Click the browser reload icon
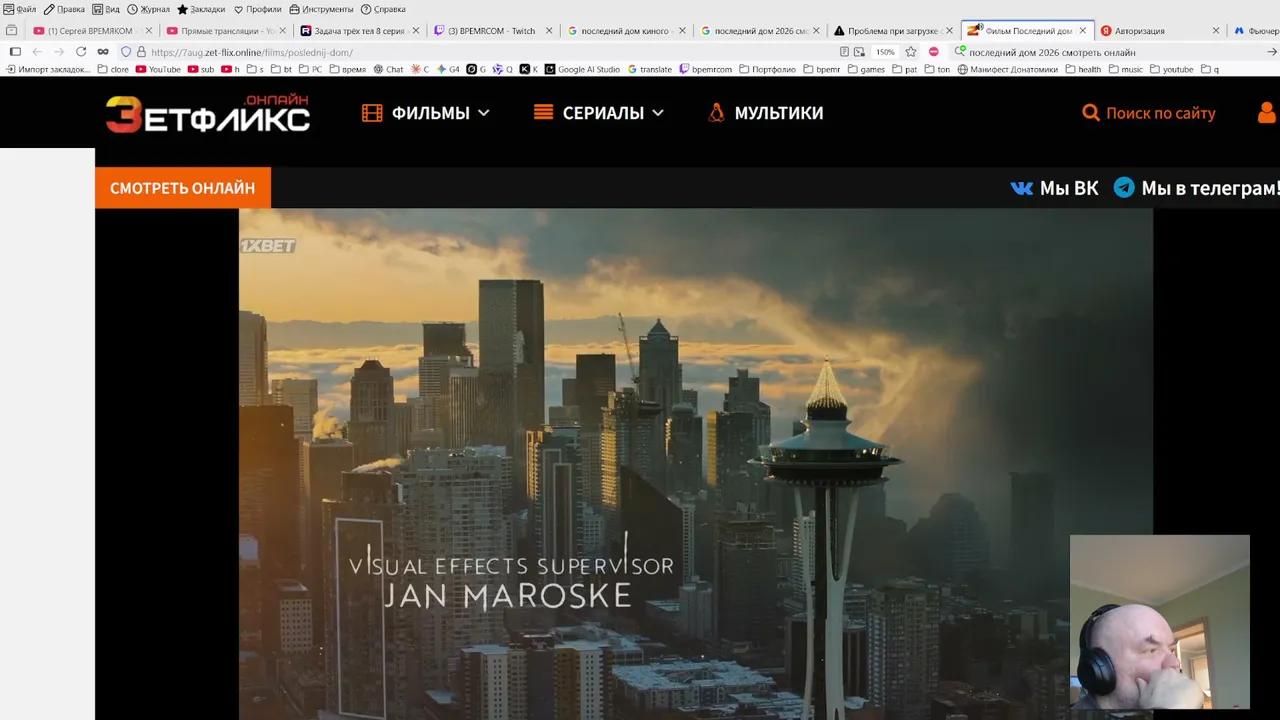 (81, 52)
